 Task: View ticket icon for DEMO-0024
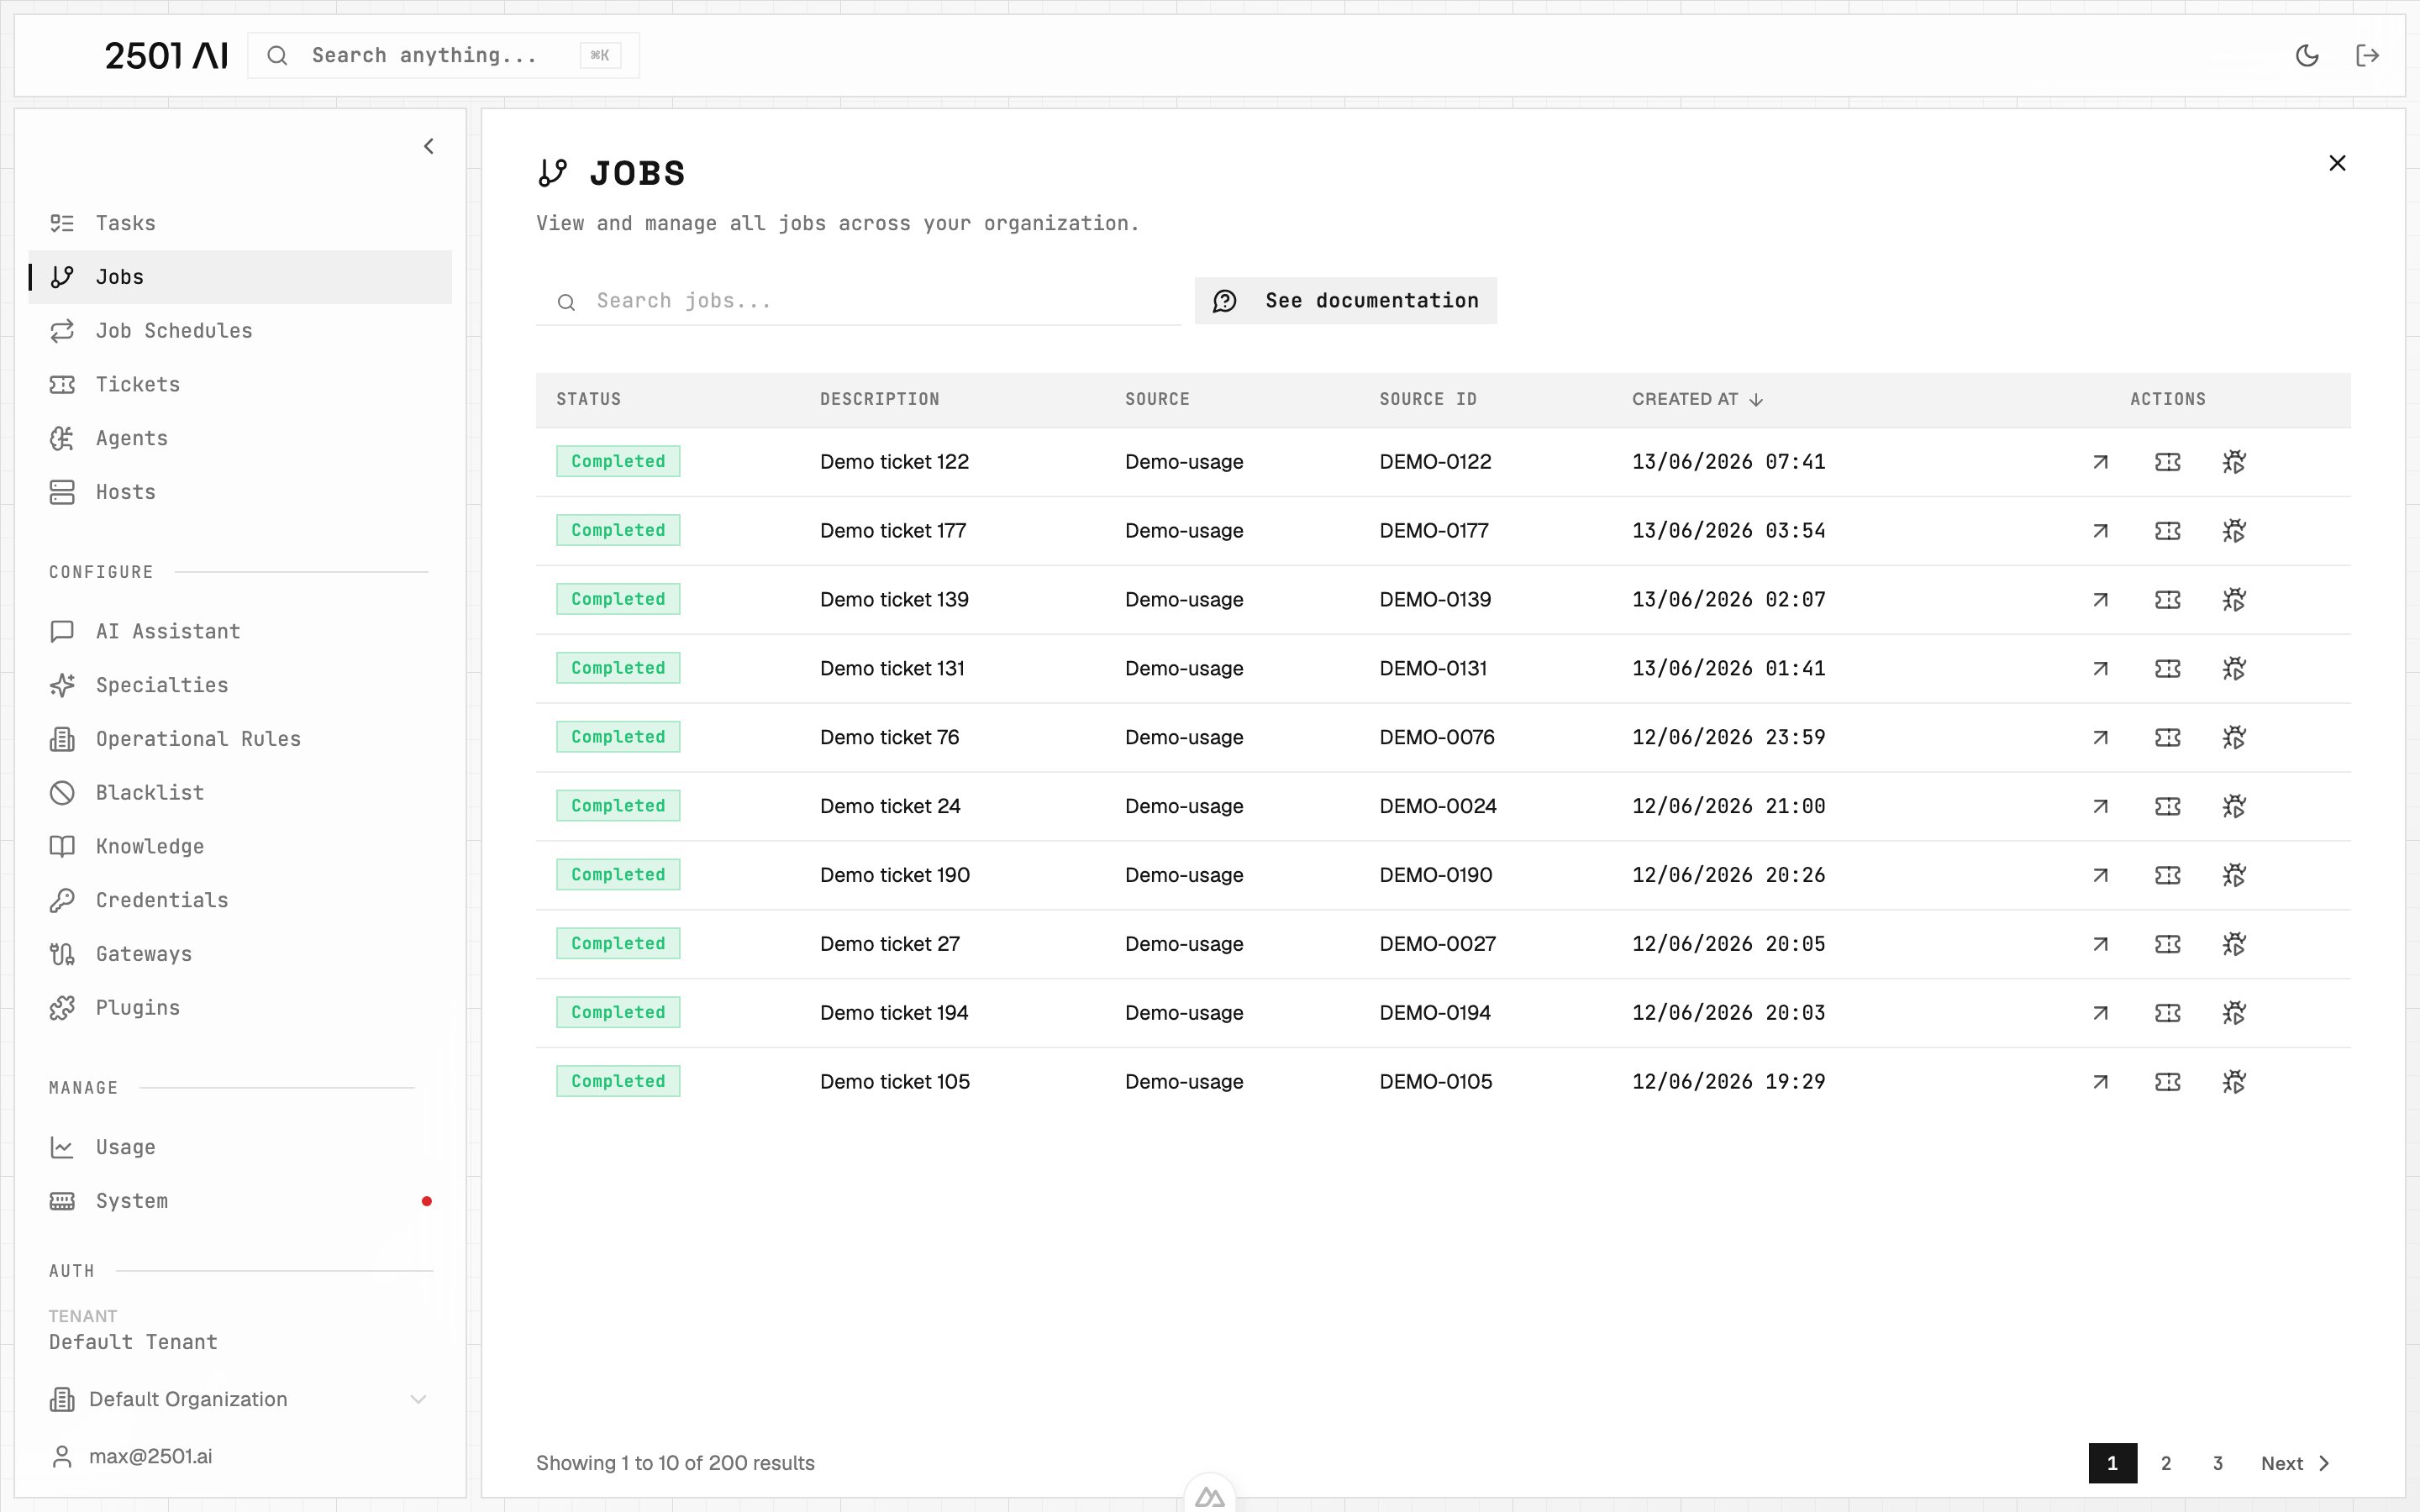click(2167, 806)
